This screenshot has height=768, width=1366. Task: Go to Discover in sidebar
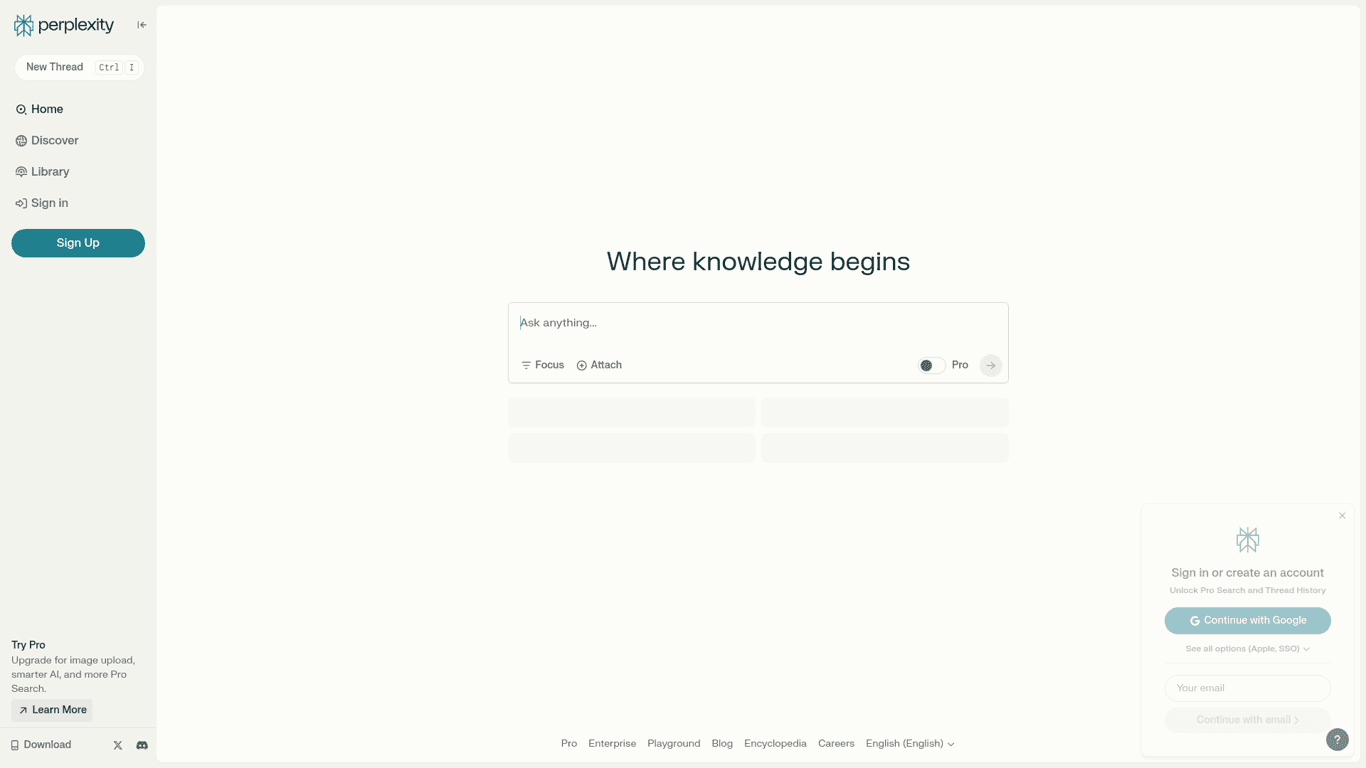click(x=54, y=141)
